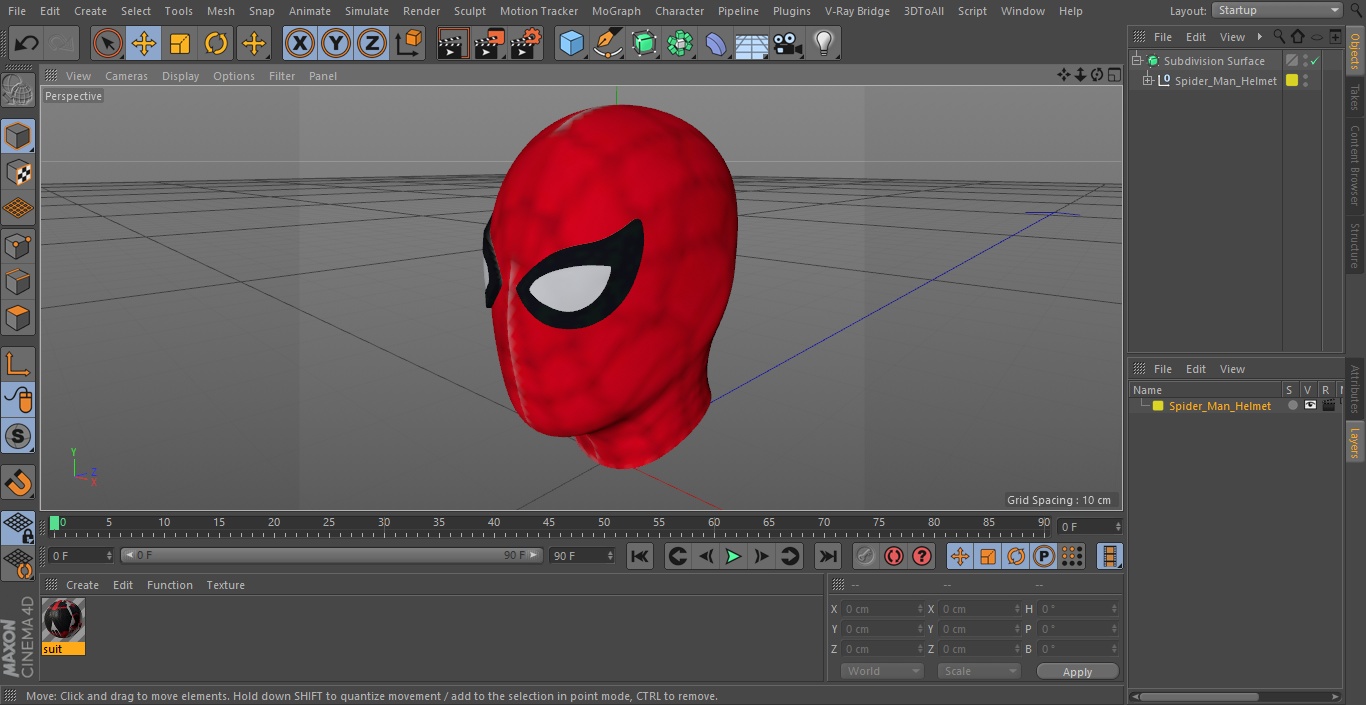The height and width of the screenshot is (705, 1366).
Task: Enable Edges mode
Action: [18, 282]
